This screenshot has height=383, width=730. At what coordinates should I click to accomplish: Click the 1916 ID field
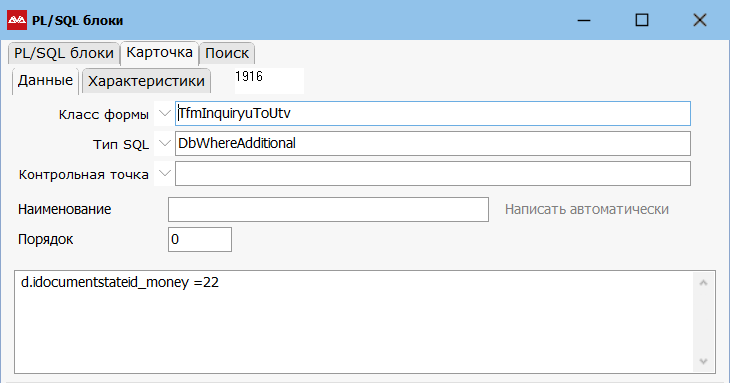tap(269, 81)
